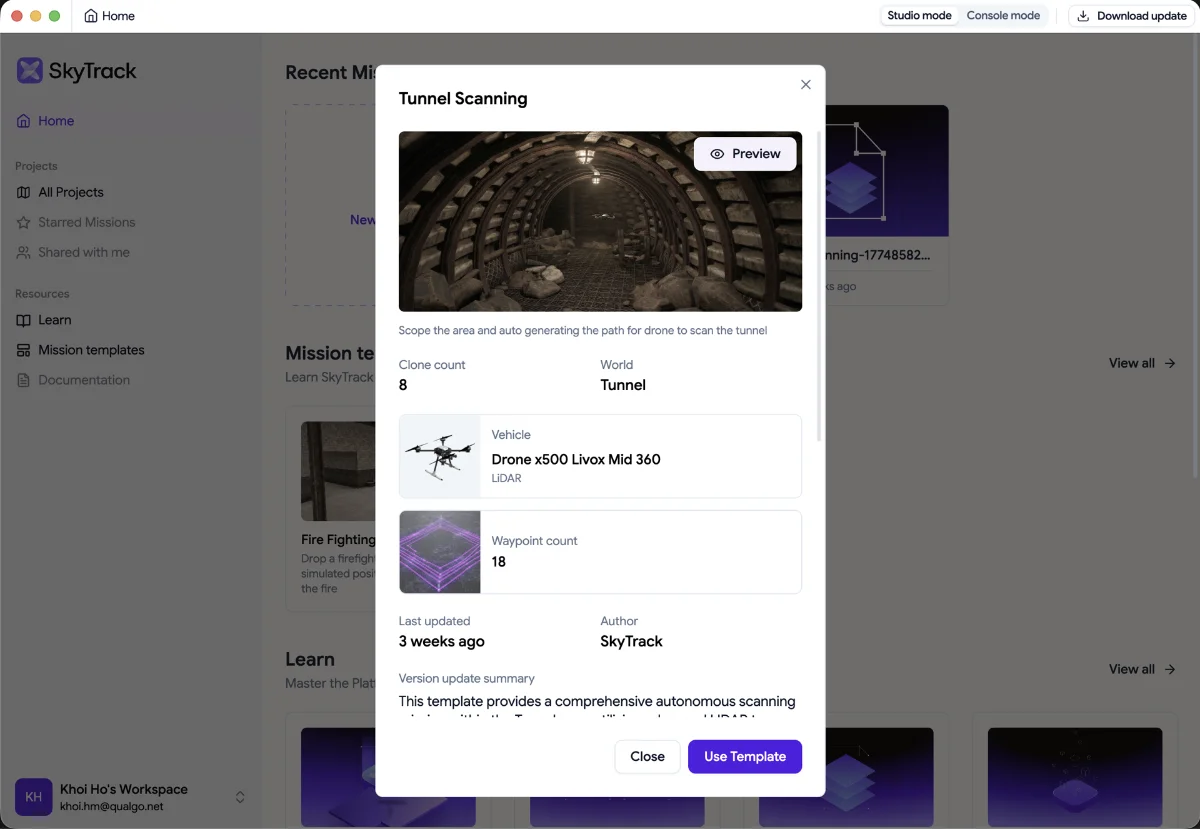
Task: Click the Khoi Ho's Workspace name
Action: (x=124, y=789)
